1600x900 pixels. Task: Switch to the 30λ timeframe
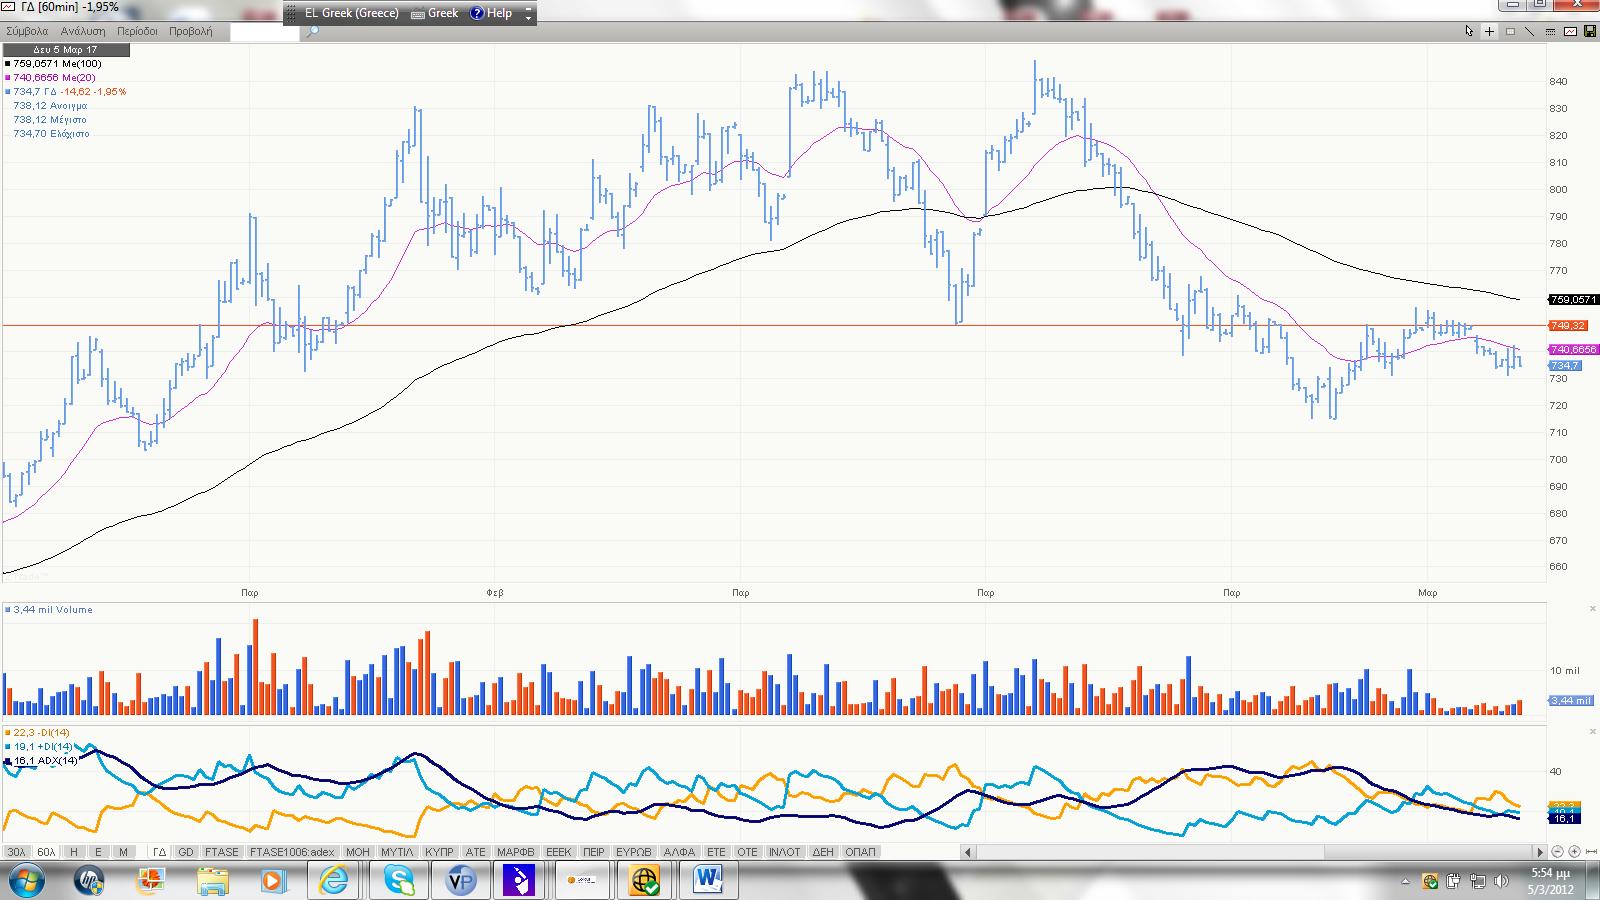click(x=16, y=852)
